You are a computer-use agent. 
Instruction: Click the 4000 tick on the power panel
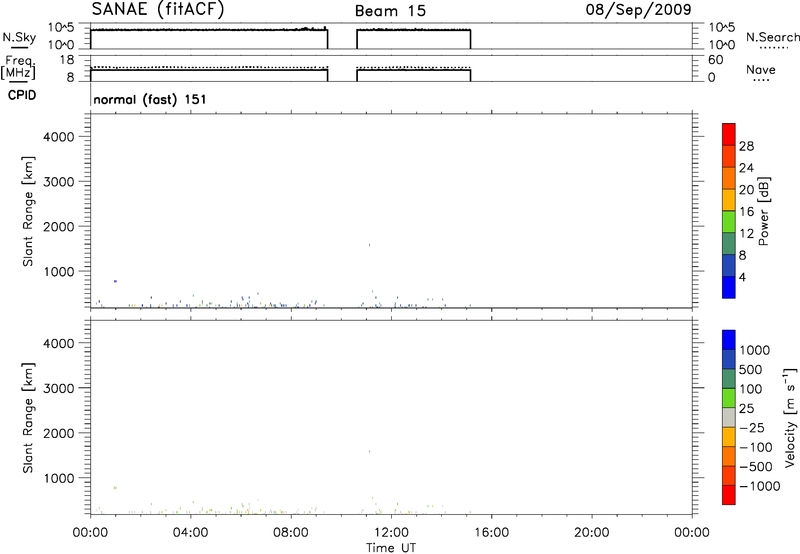coord(59,137)
